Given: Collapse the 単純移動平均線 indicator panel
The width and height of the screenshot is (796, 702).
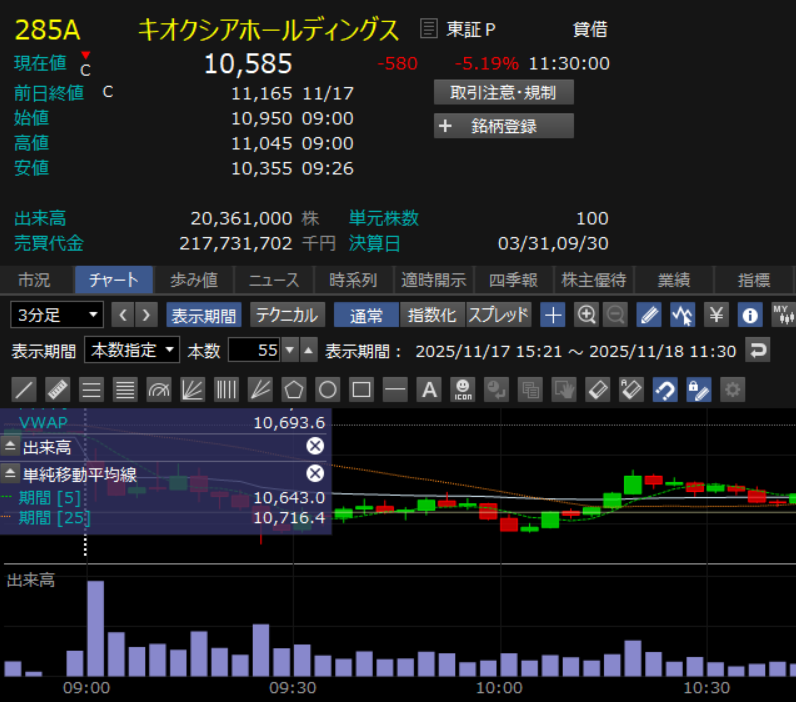Looking at the screenshot, I should [x=11, y=474].
